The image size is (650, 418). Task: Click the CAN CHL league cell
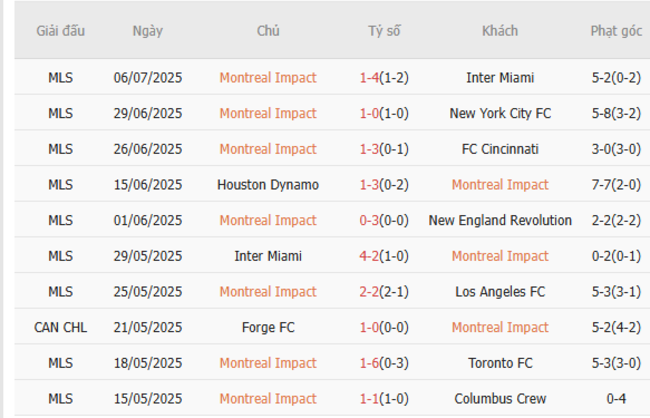pos(61,327)
